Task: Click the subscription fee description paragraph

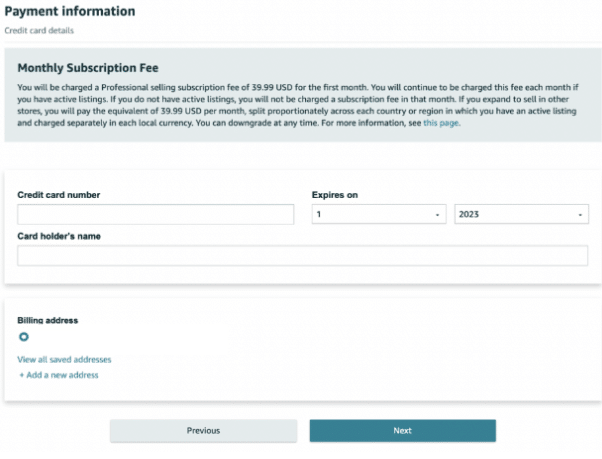Action: point(298,105)
